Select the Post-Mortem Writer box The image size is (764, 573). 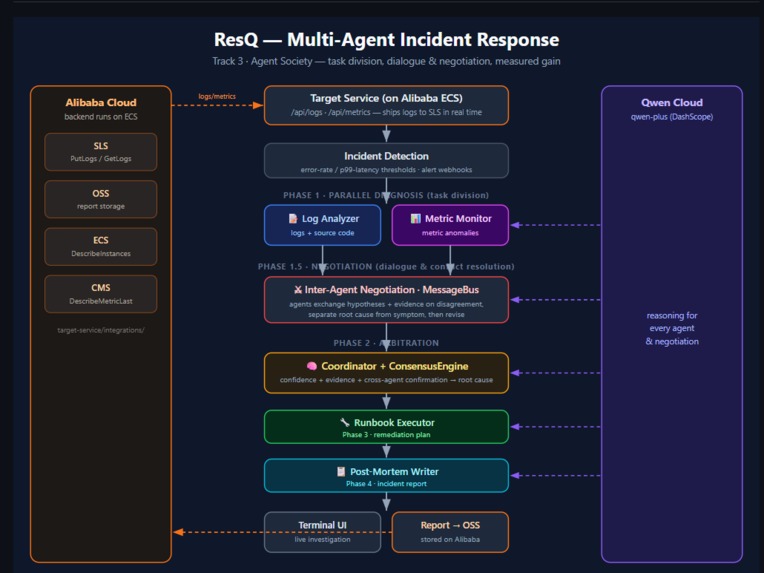(x=386, y=476)
